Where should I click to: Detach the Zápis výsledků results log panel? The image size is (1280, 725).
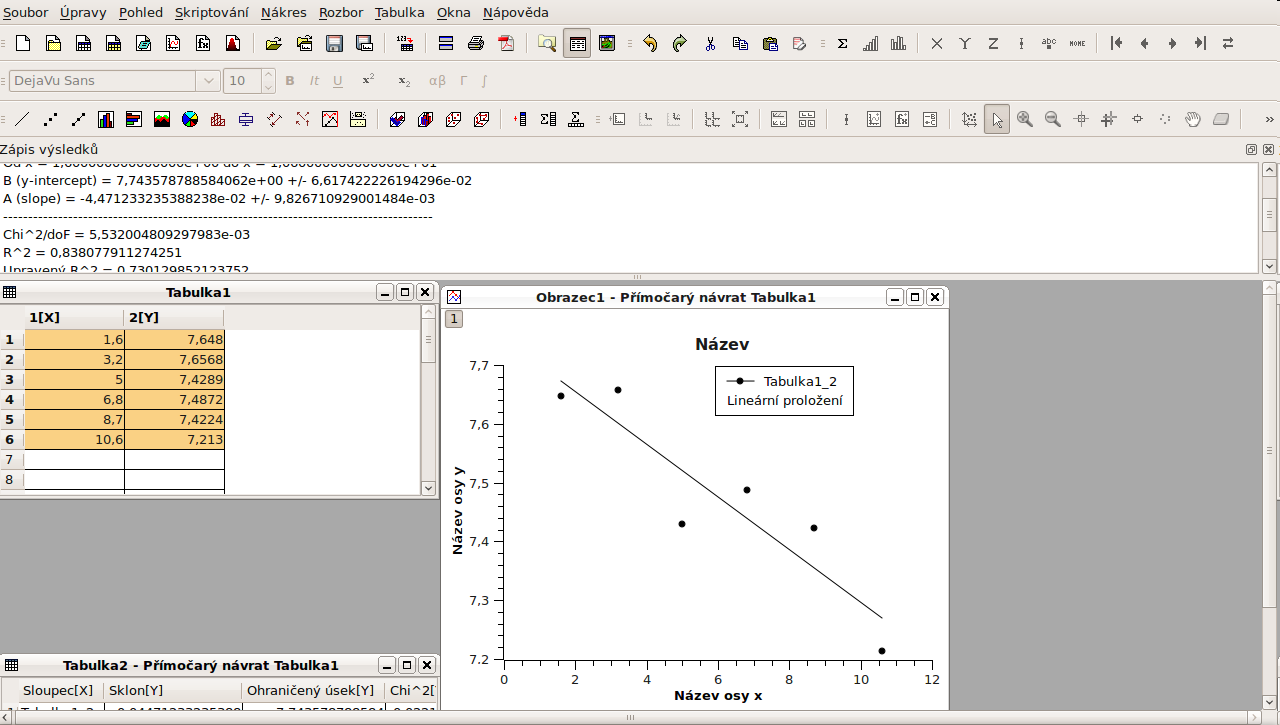pyautogui.click(x=1251, y=149)
